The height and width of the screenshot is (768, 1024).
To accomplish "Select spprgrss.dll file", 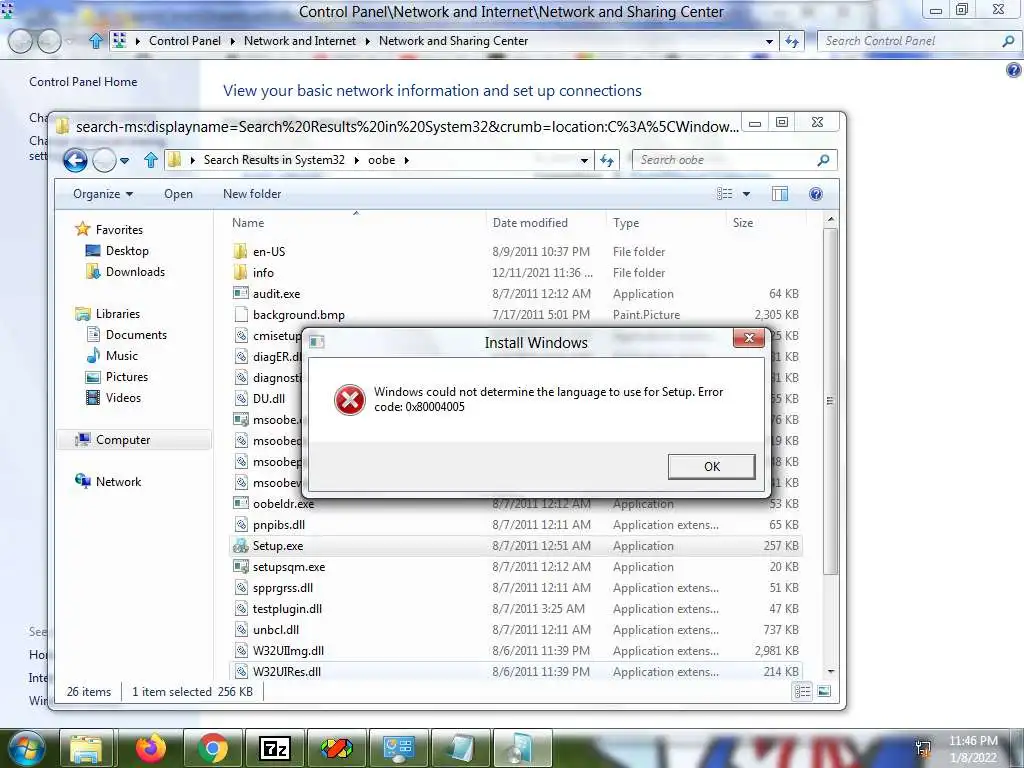I will (x=283, y=588).
